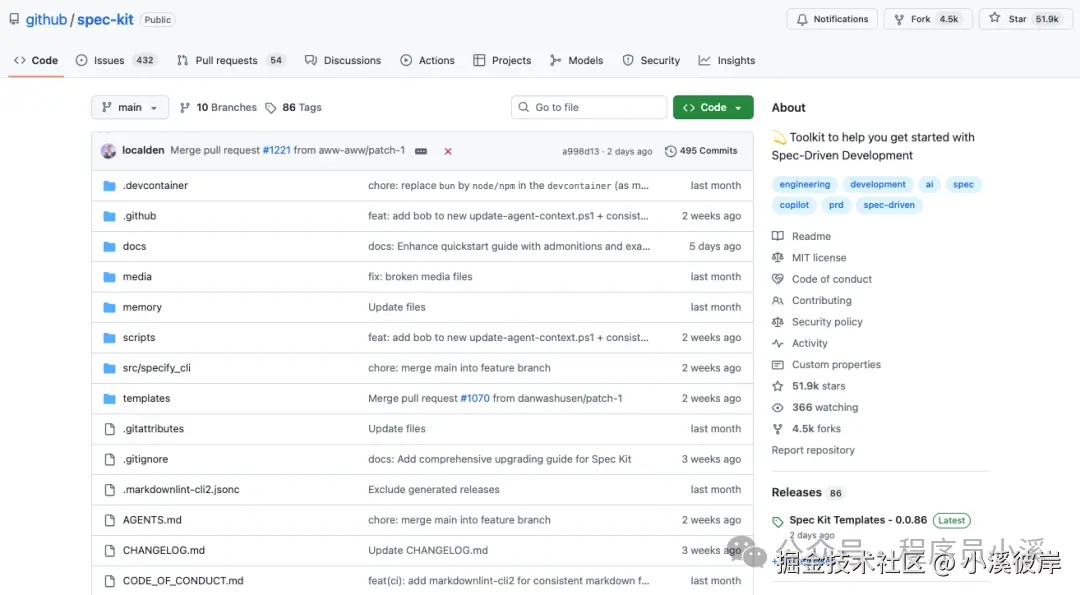Open pull request #1221 link
This screenshot has height=595, width=1080.
click(276, 151)
